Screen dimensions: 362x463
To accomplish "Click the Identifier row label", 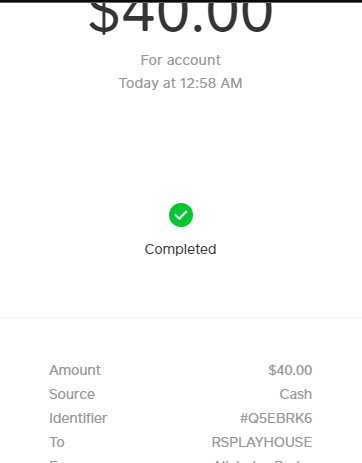I will 78,418.
